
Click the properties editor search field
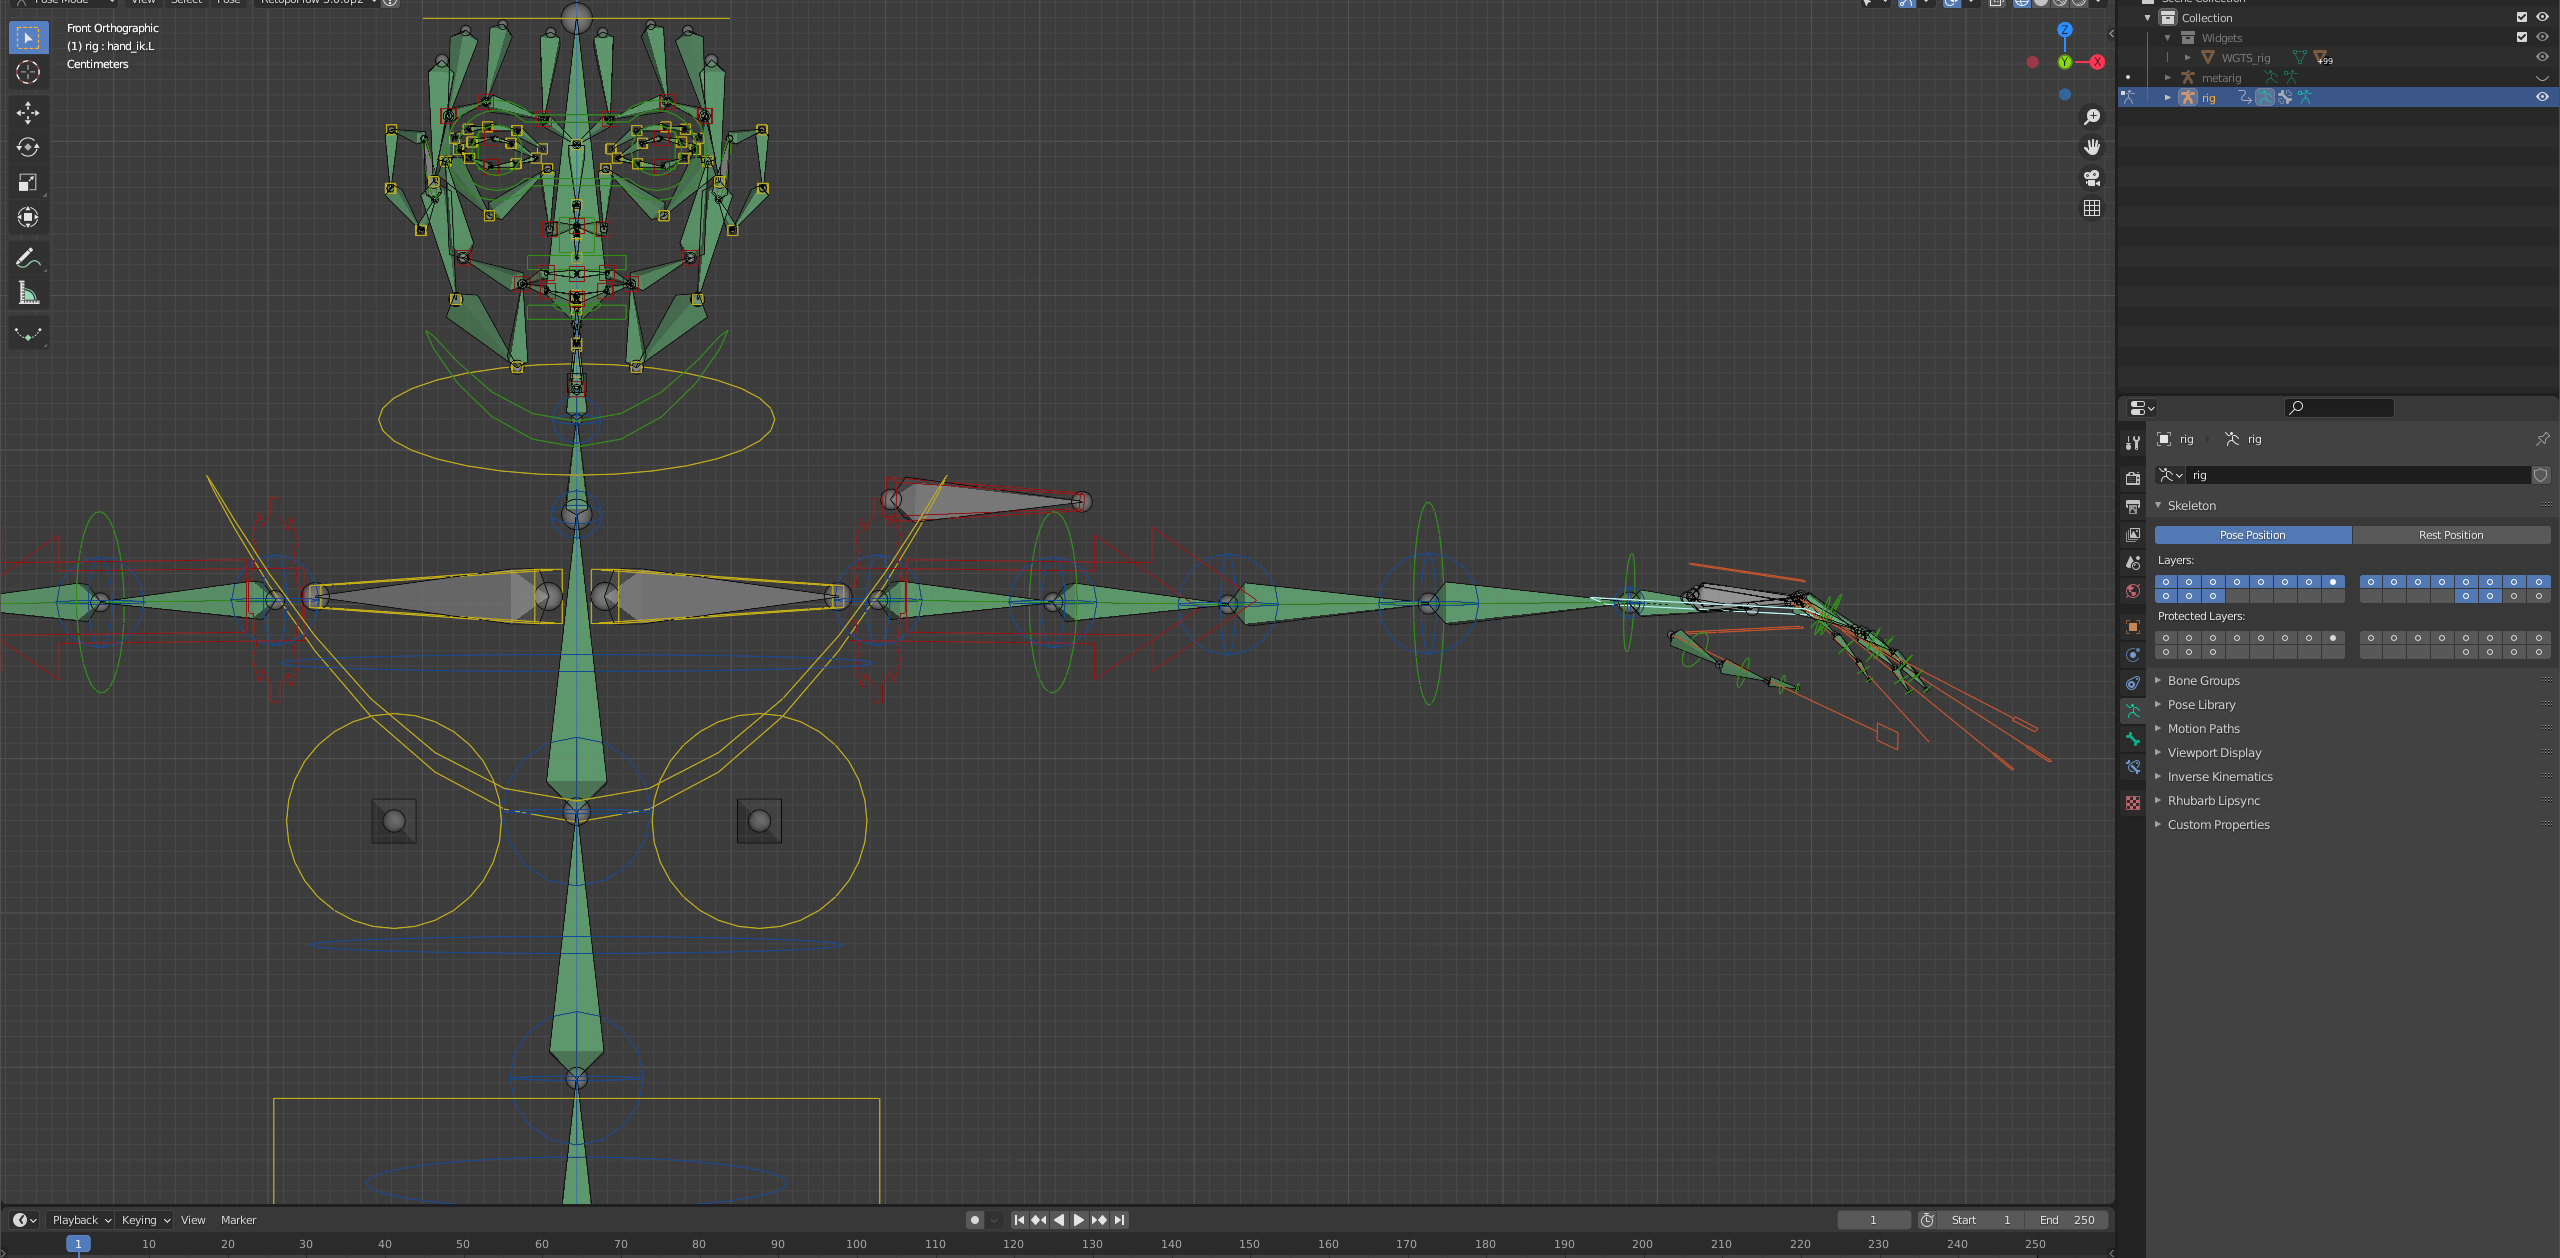pos(2340,407)
